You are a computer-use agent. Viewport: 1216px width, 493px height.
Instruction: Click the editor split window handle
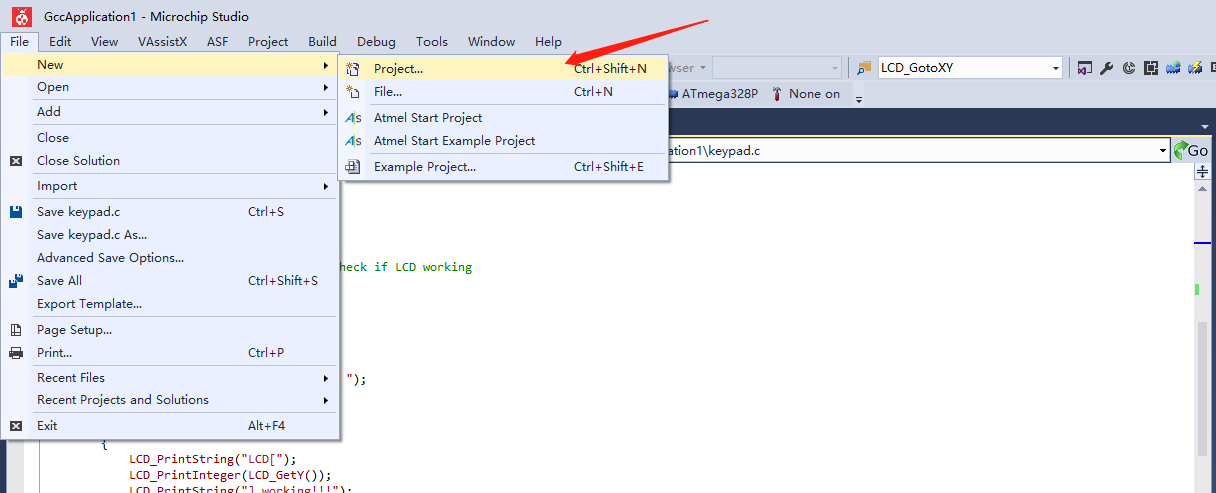point(1202,172)
